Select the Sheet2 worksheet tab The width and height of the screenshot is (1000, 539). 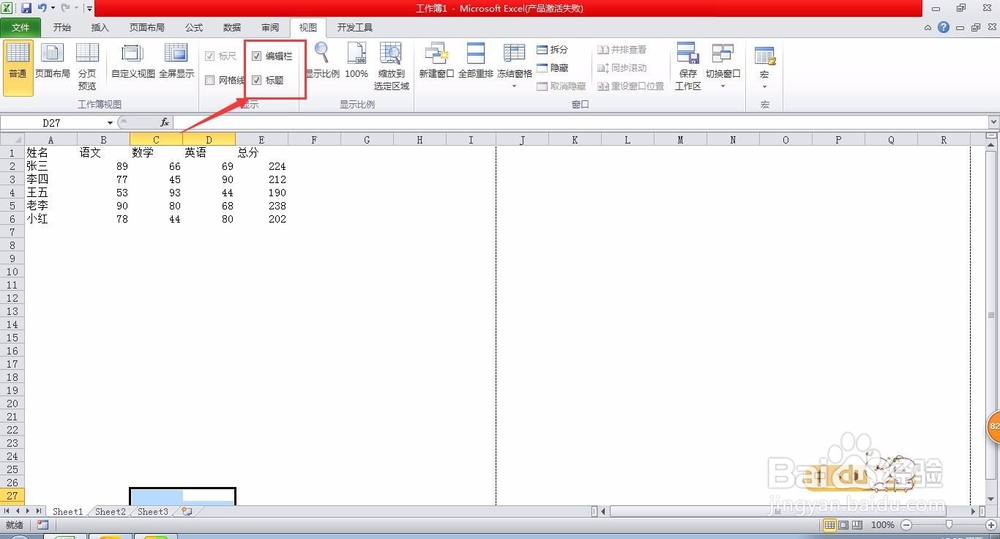pos(110,512)
